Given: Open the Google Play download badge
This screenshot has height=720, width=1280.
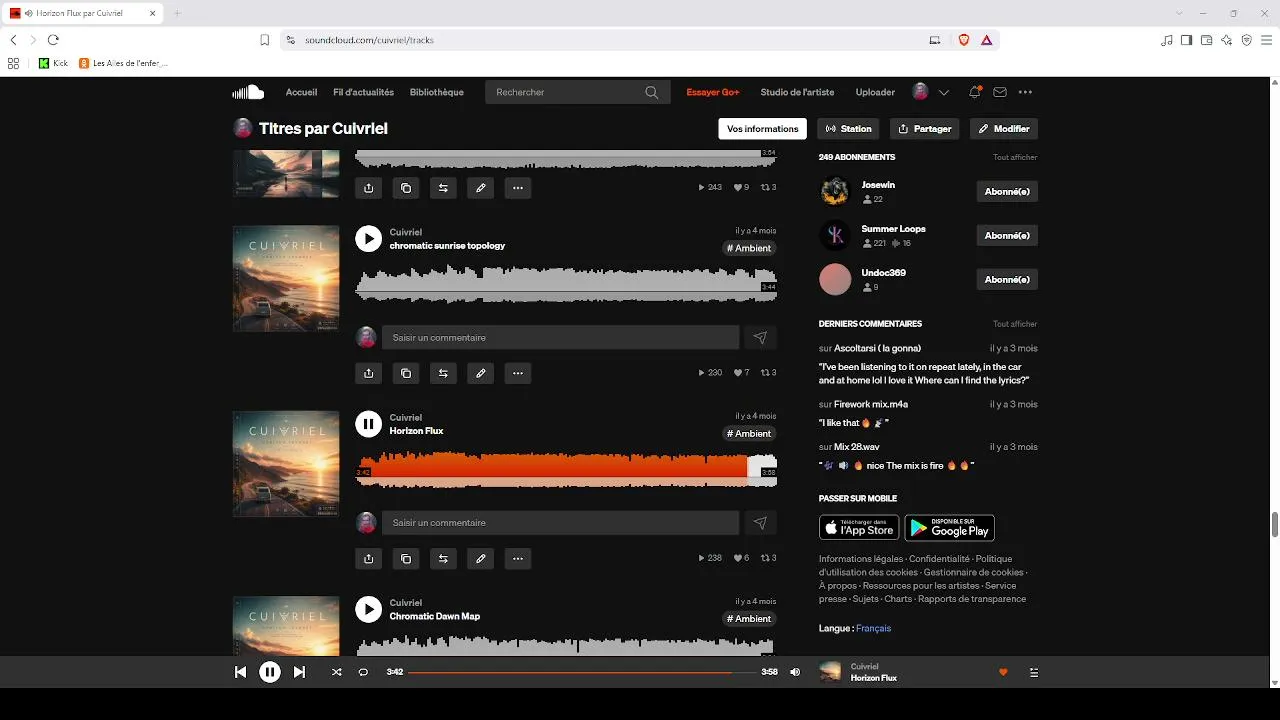Looking at the screenshot, I should pyautogui.click(x=949, y=527).
